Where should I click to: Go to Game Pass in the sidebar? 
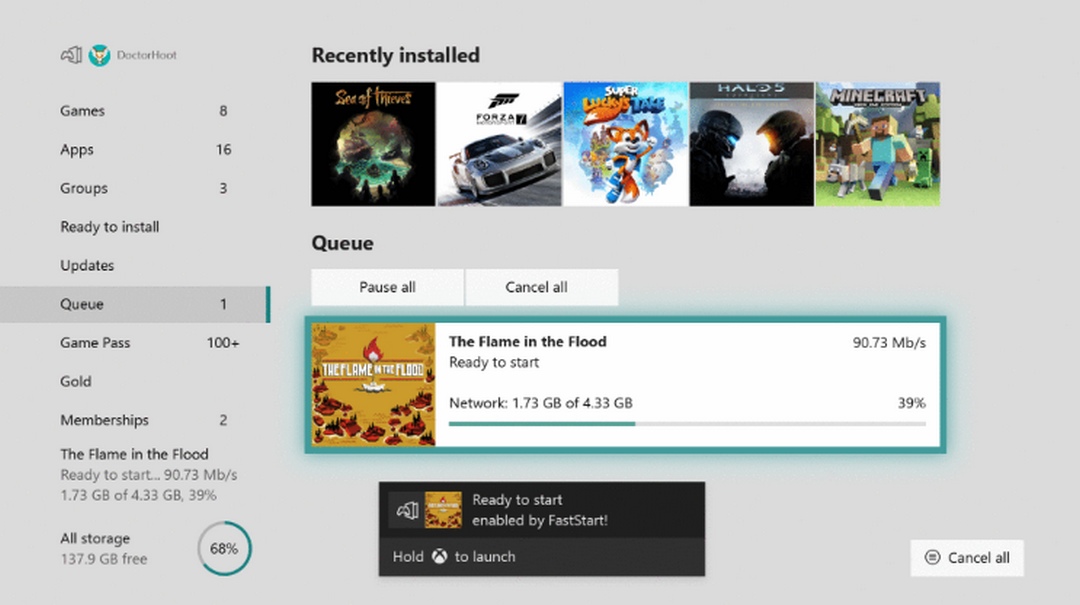pyautogui.click(x=94, y=343)
